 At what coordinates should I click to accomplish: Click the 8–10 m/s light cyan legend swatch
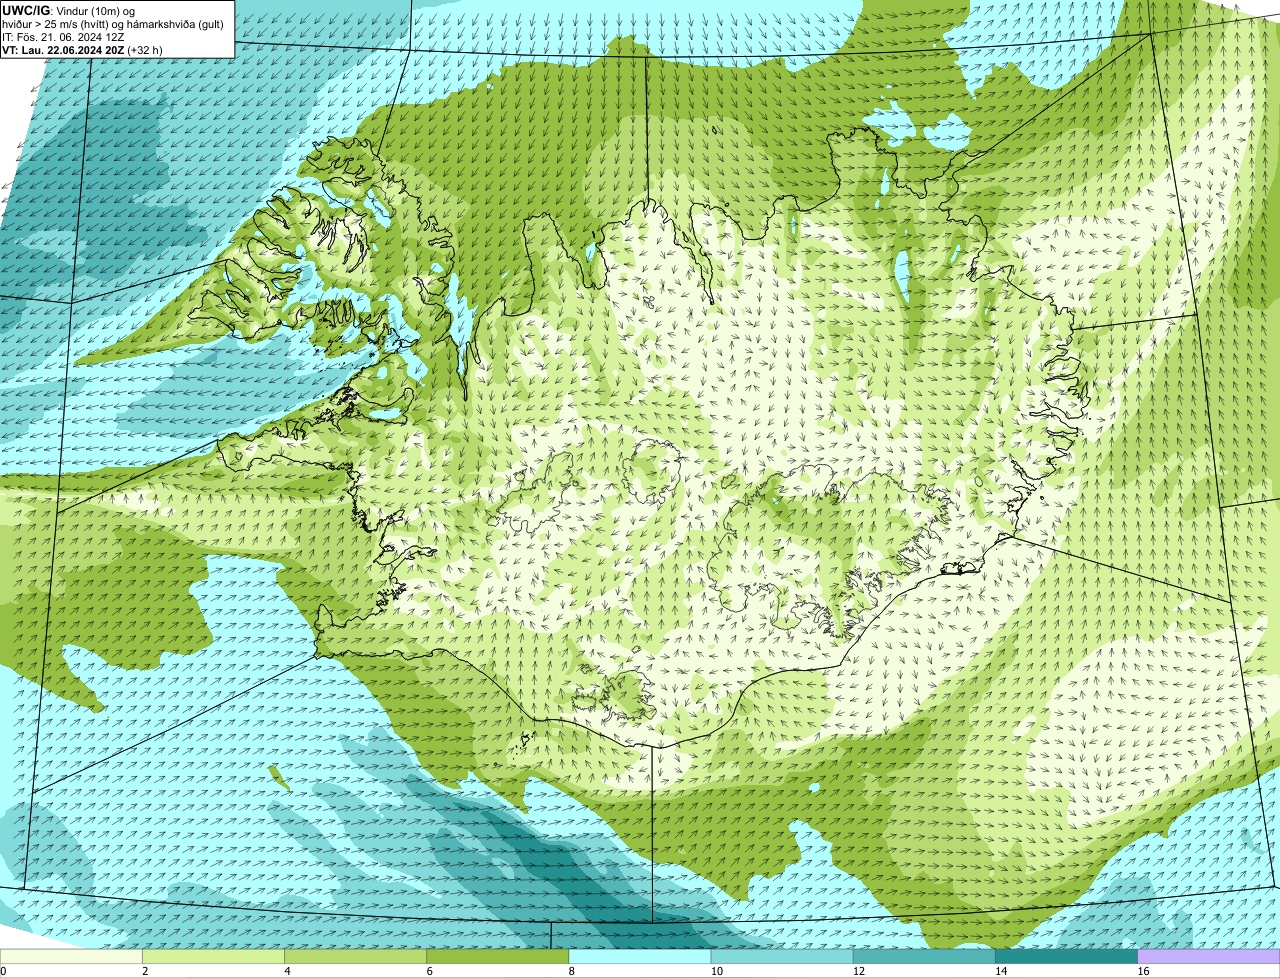(640, 957)
